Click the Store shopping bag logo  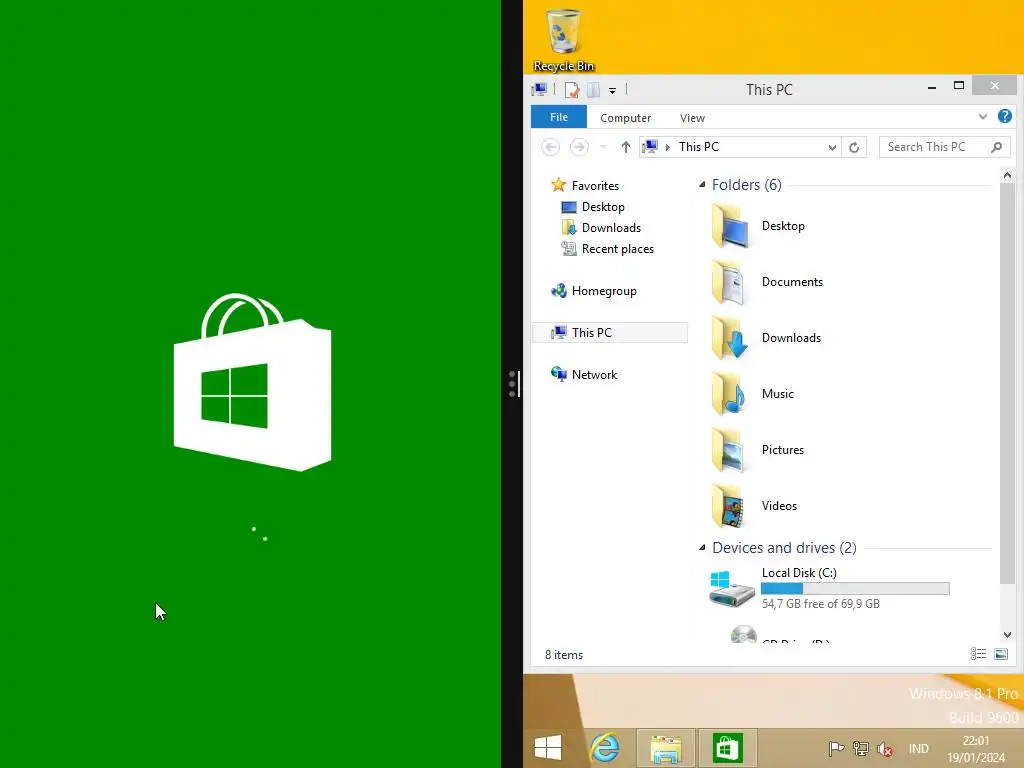coord(252,382)
